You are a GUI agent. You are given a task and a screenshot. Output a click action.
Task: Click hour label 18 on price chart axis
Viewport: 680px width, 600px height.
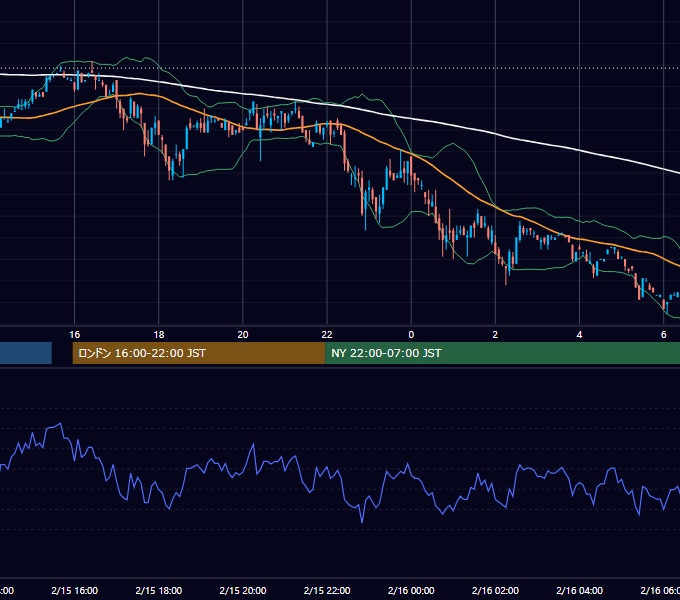159,334
